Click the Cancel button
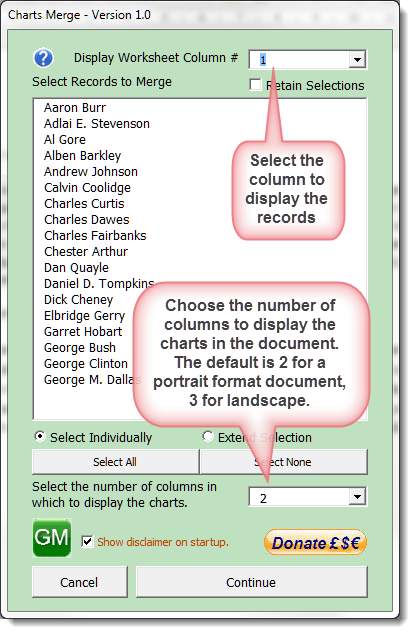 (x=80, y=582)
